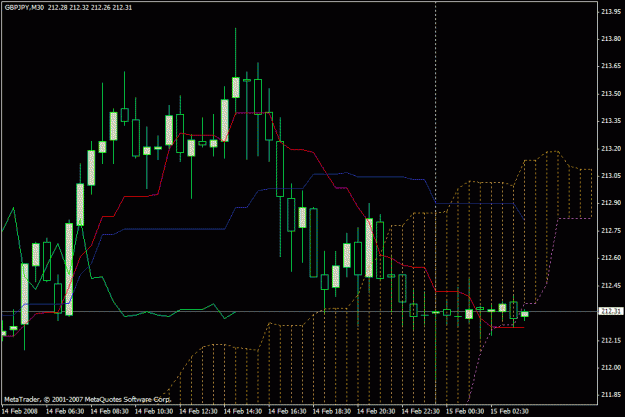Select the 212.45 price label
The width and height of the screenshot is (625, 417).
pos(611,286)
